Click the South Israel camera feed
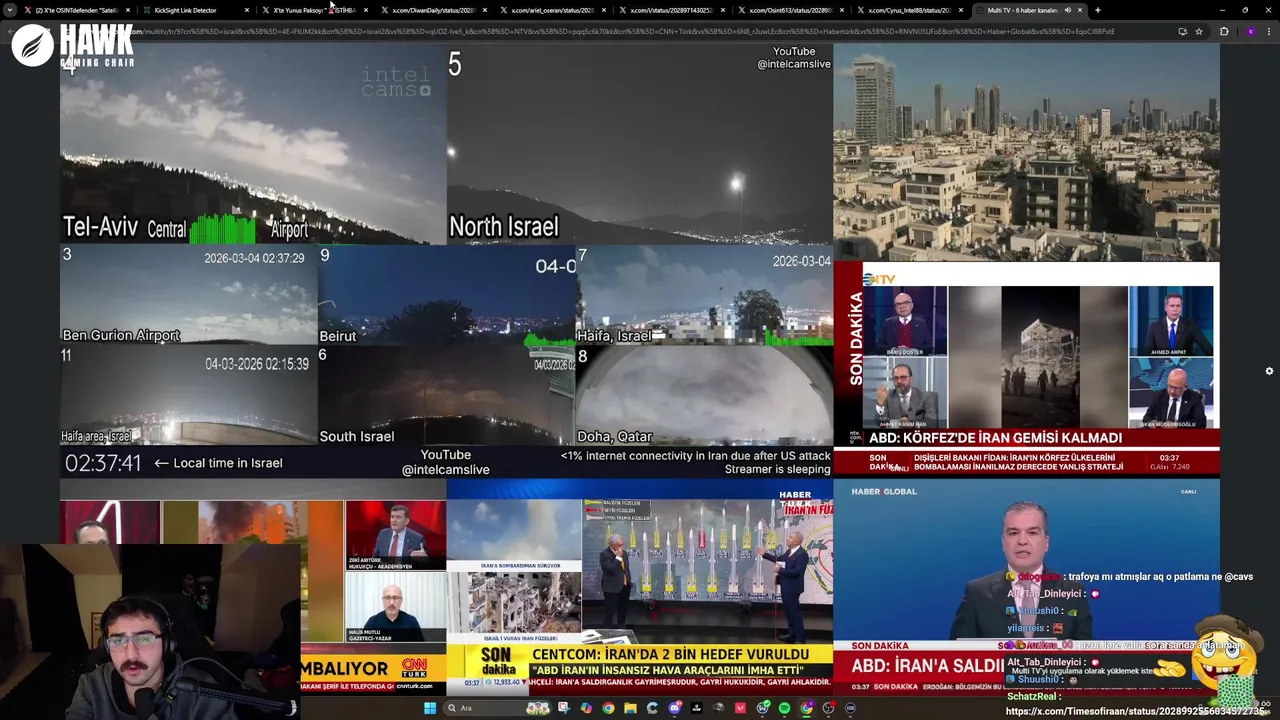 pyautogui.click(x=447, y=395)
